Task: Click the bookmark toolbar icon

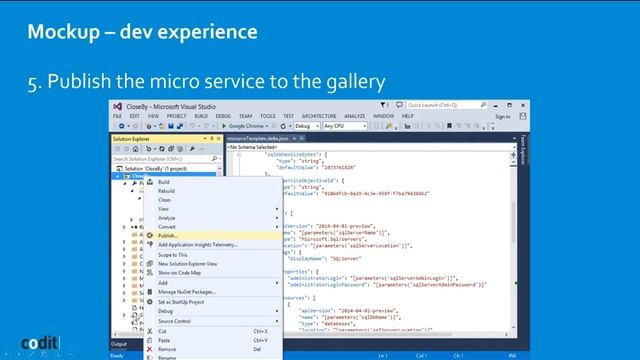Action: (x=449, y=126)
